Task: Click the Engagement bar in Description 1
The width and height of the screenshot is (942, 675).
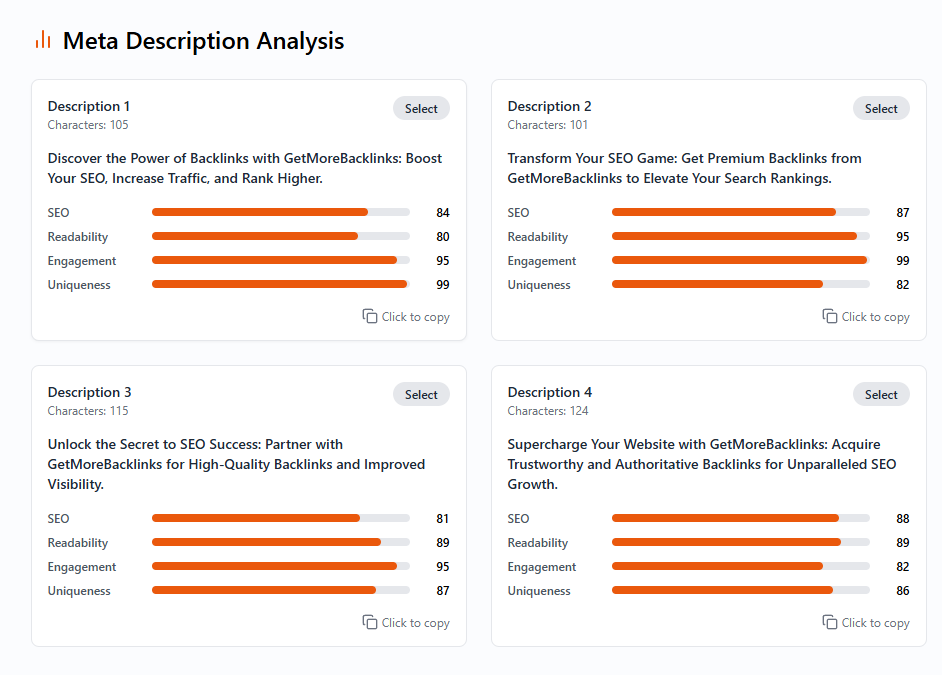Action: click(281, 260)
